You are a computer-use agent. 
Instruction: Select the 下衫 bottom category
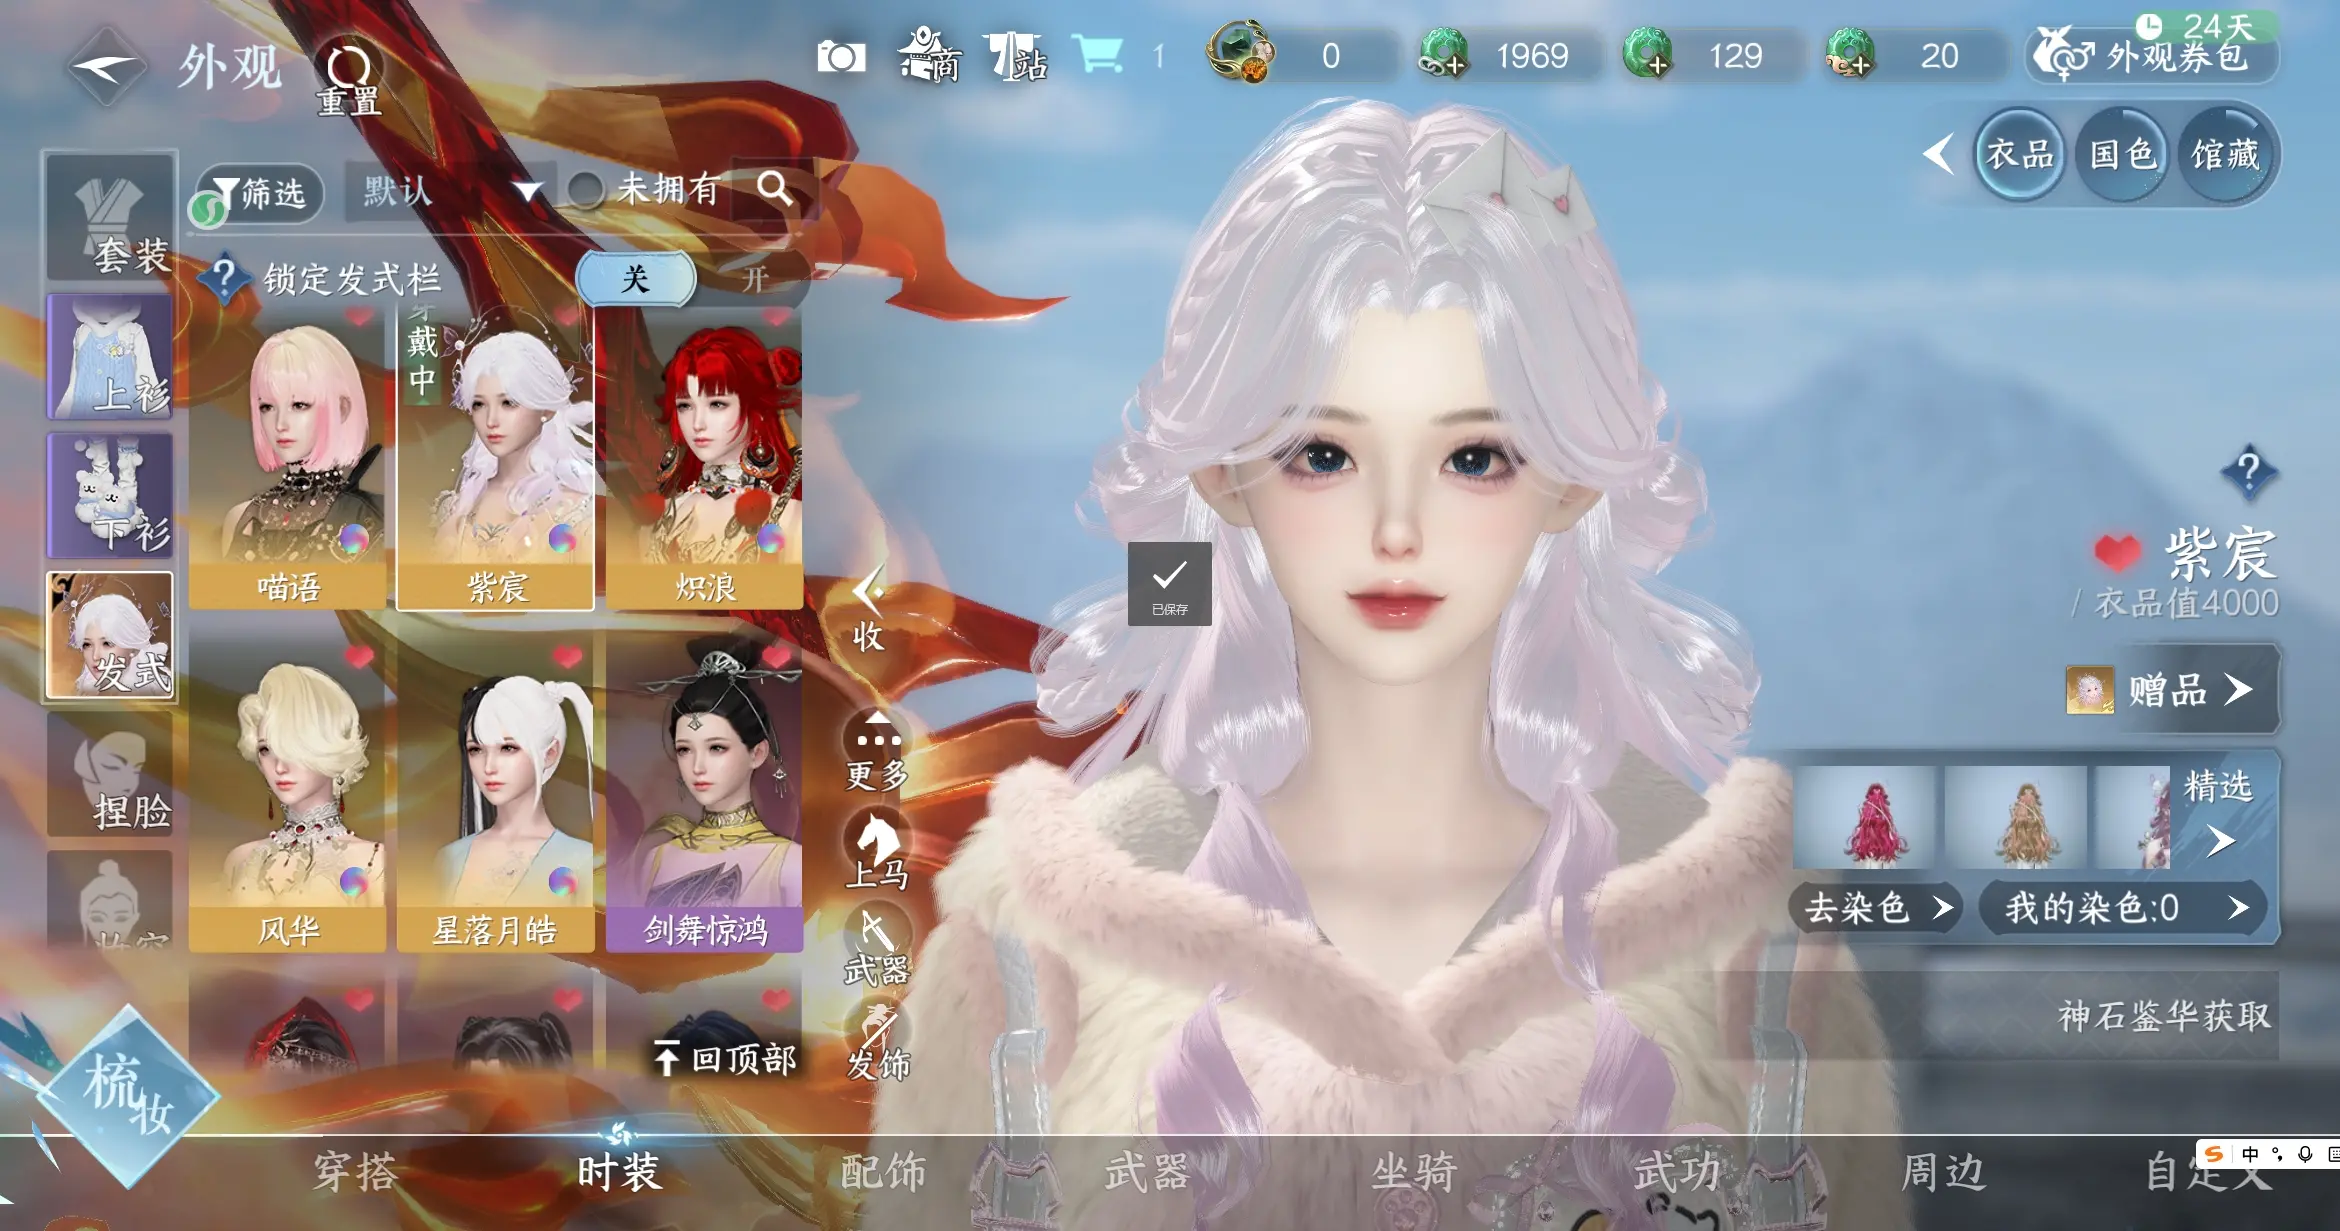tap(110, 495)
